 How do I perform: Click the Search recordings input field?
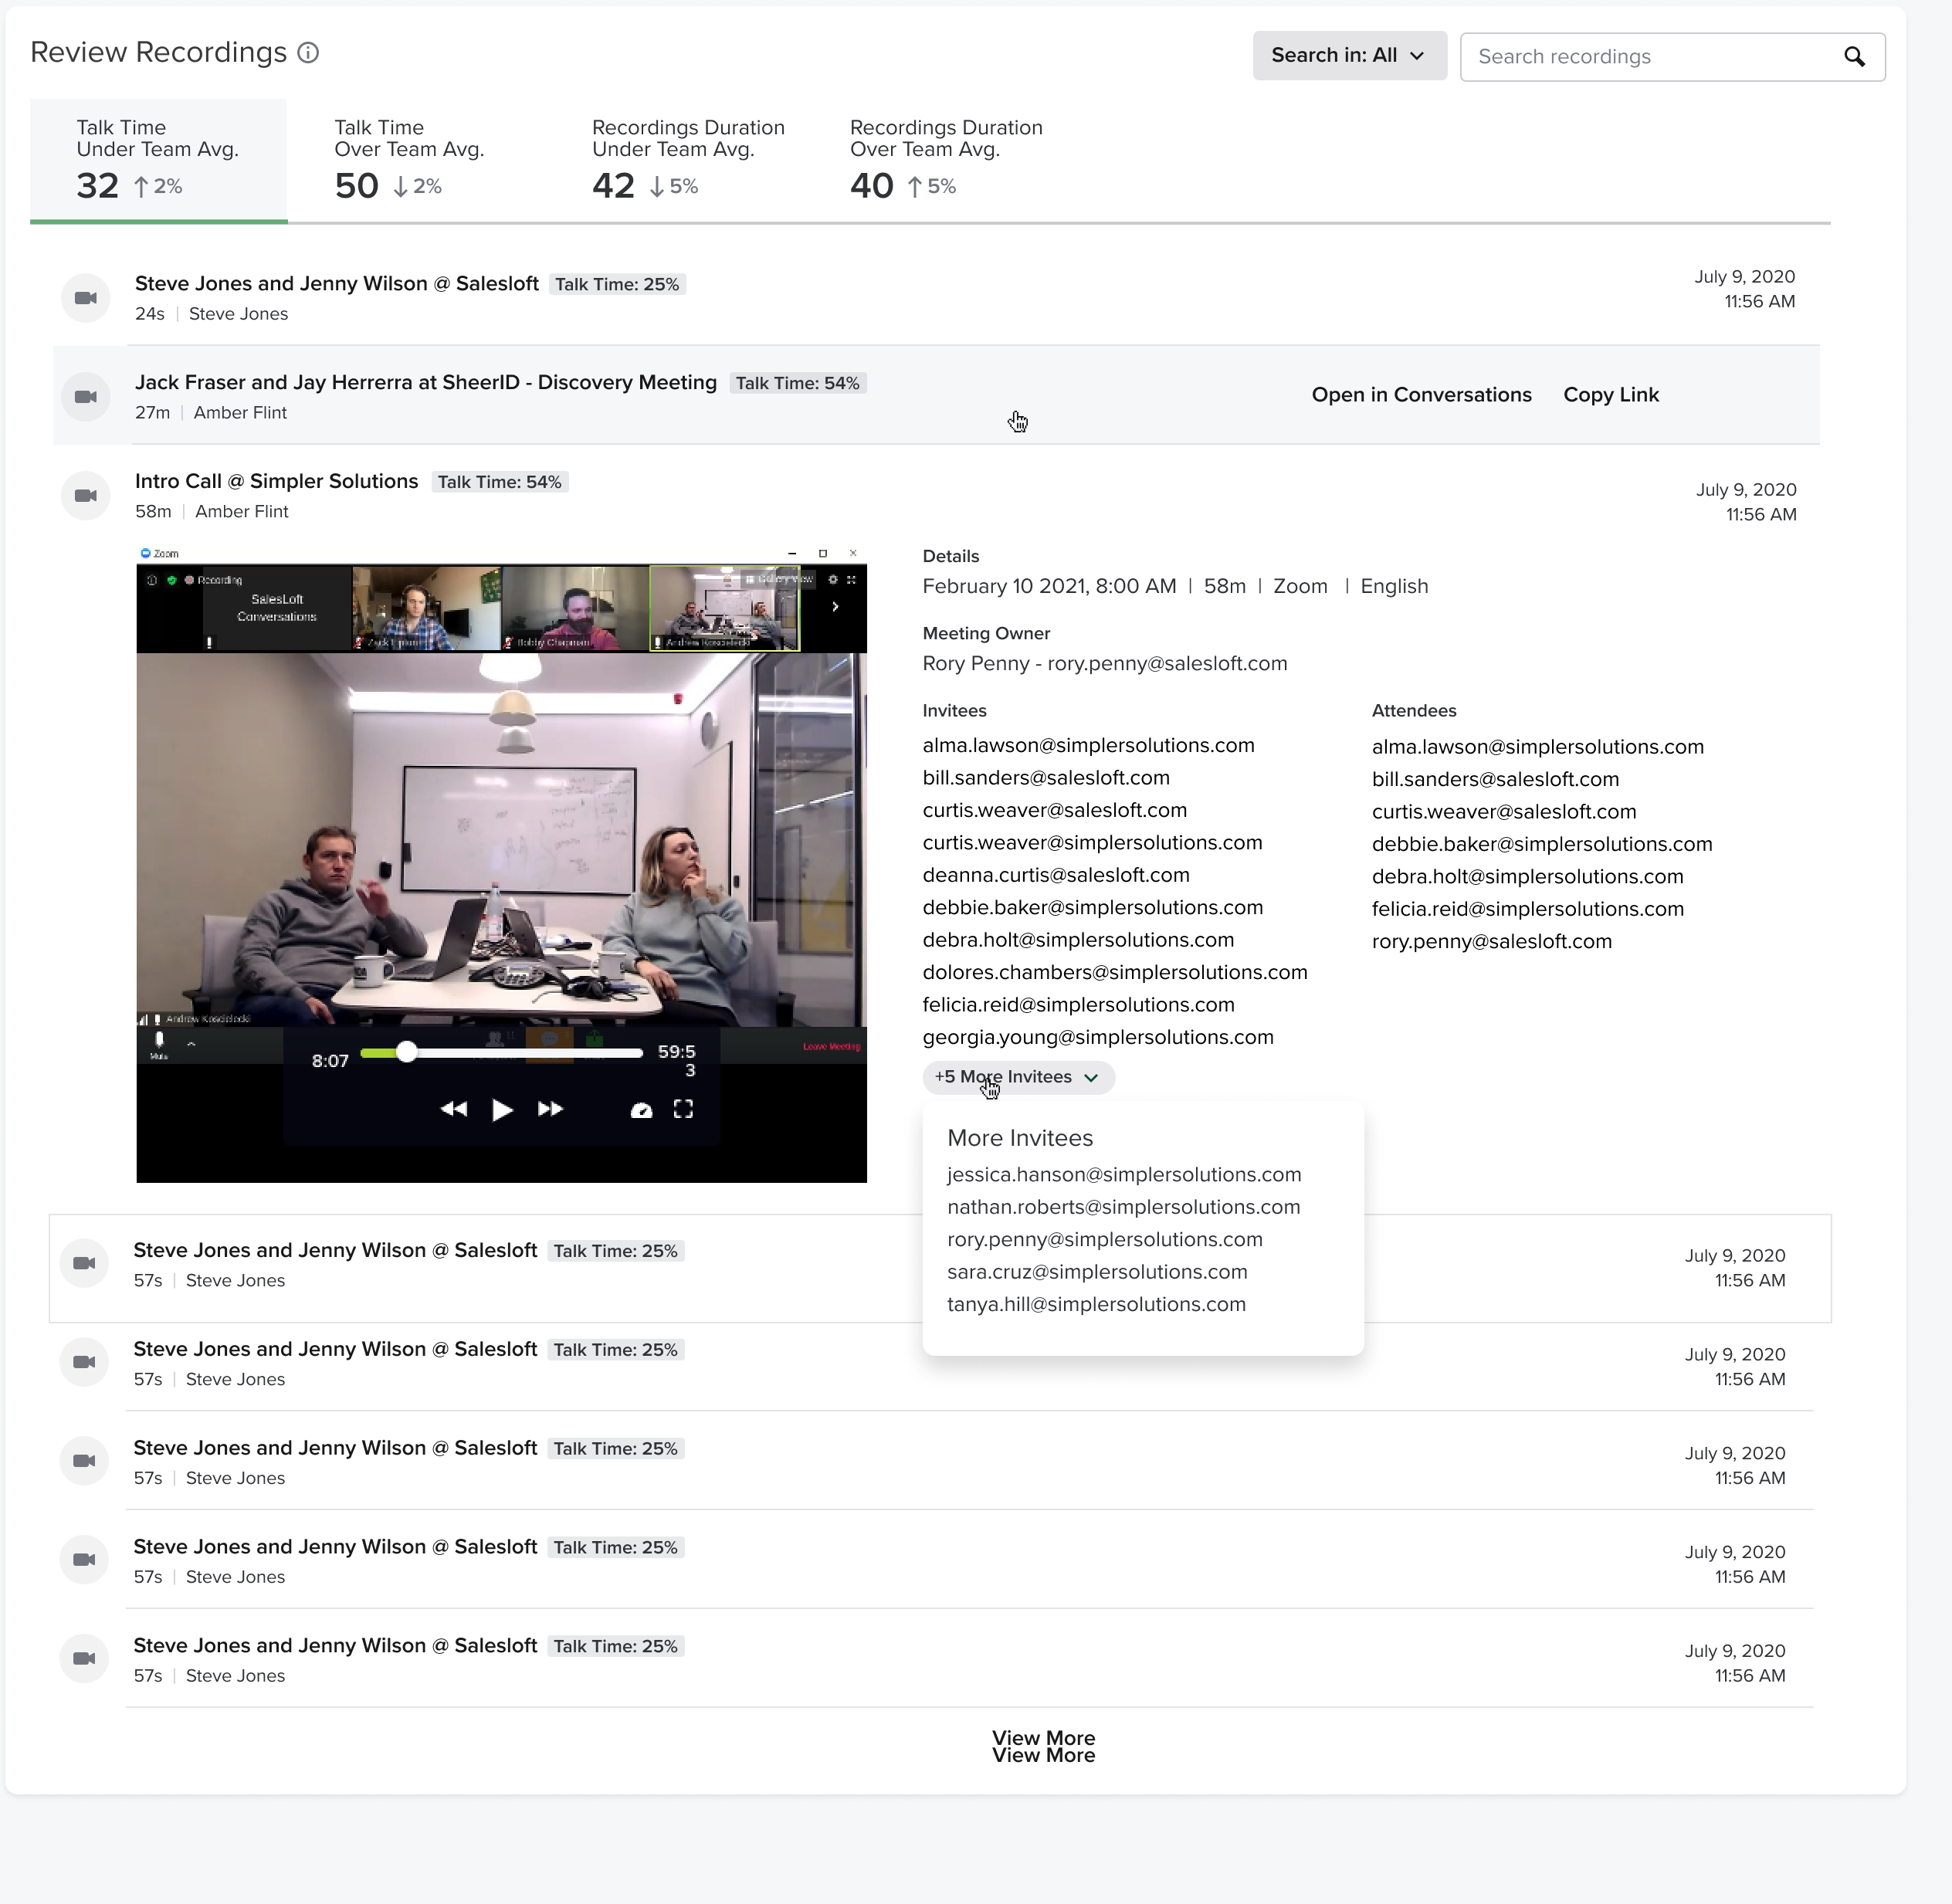pos(1650,57)
